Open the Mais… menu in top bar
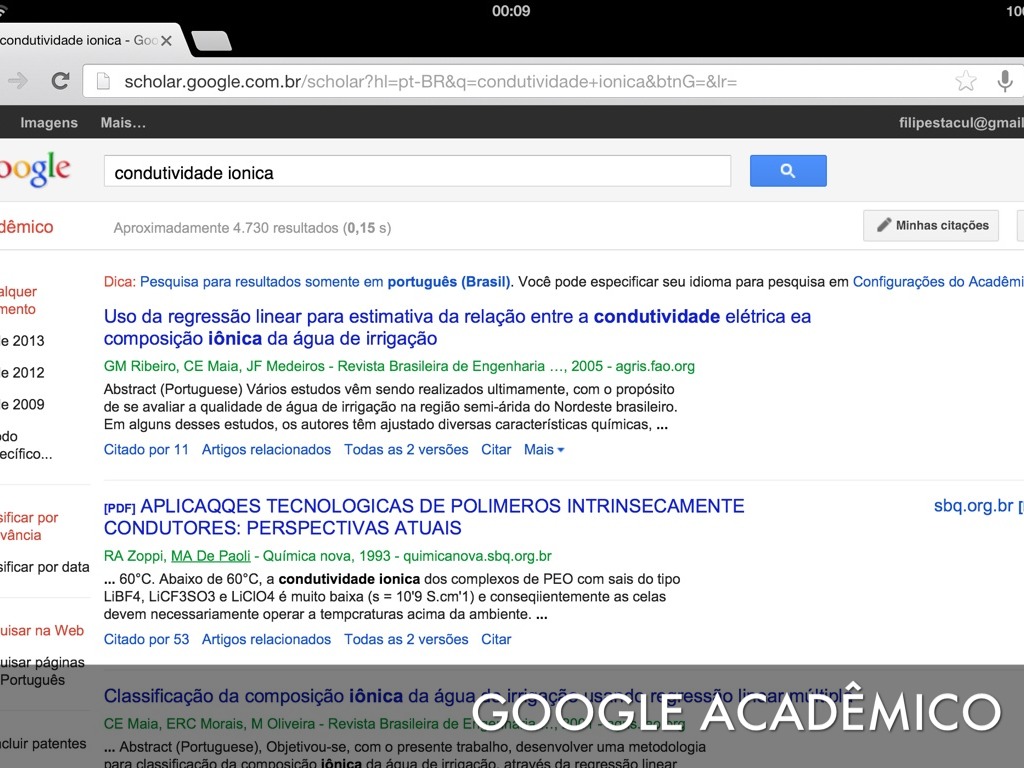This screenshot has width=1024, height=768. (x=123, y=123)
